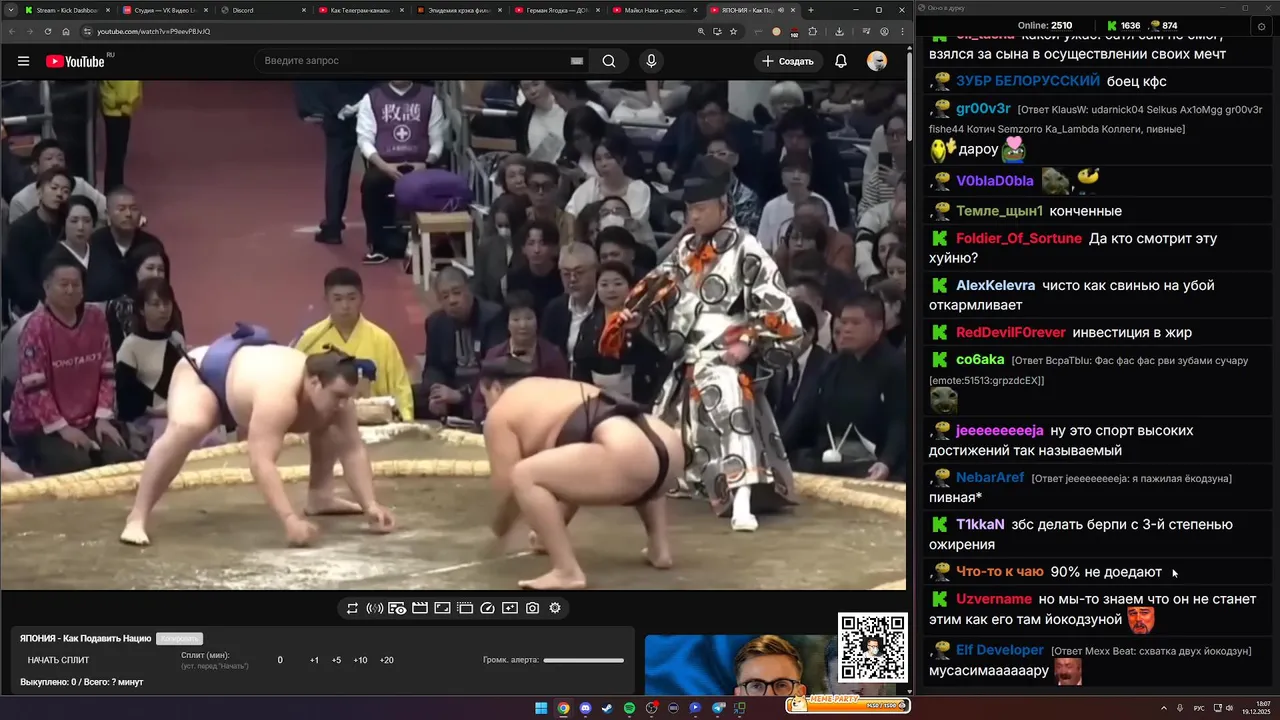Click the YouTube address bar URL
The image size is (1280, 720).
click(x=153, y=31)
